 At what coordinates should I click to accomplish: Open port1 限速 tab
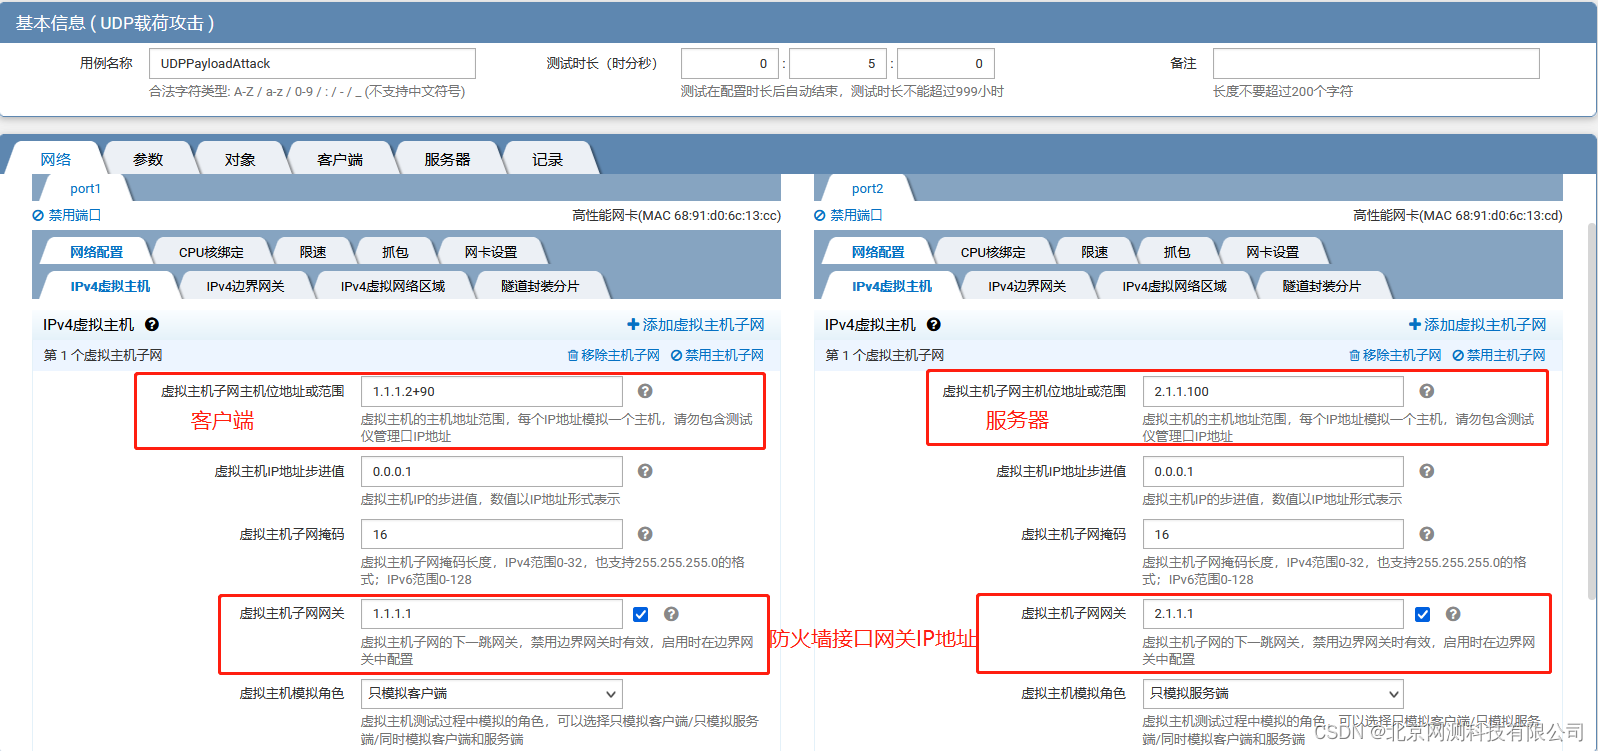pos(313,252)
